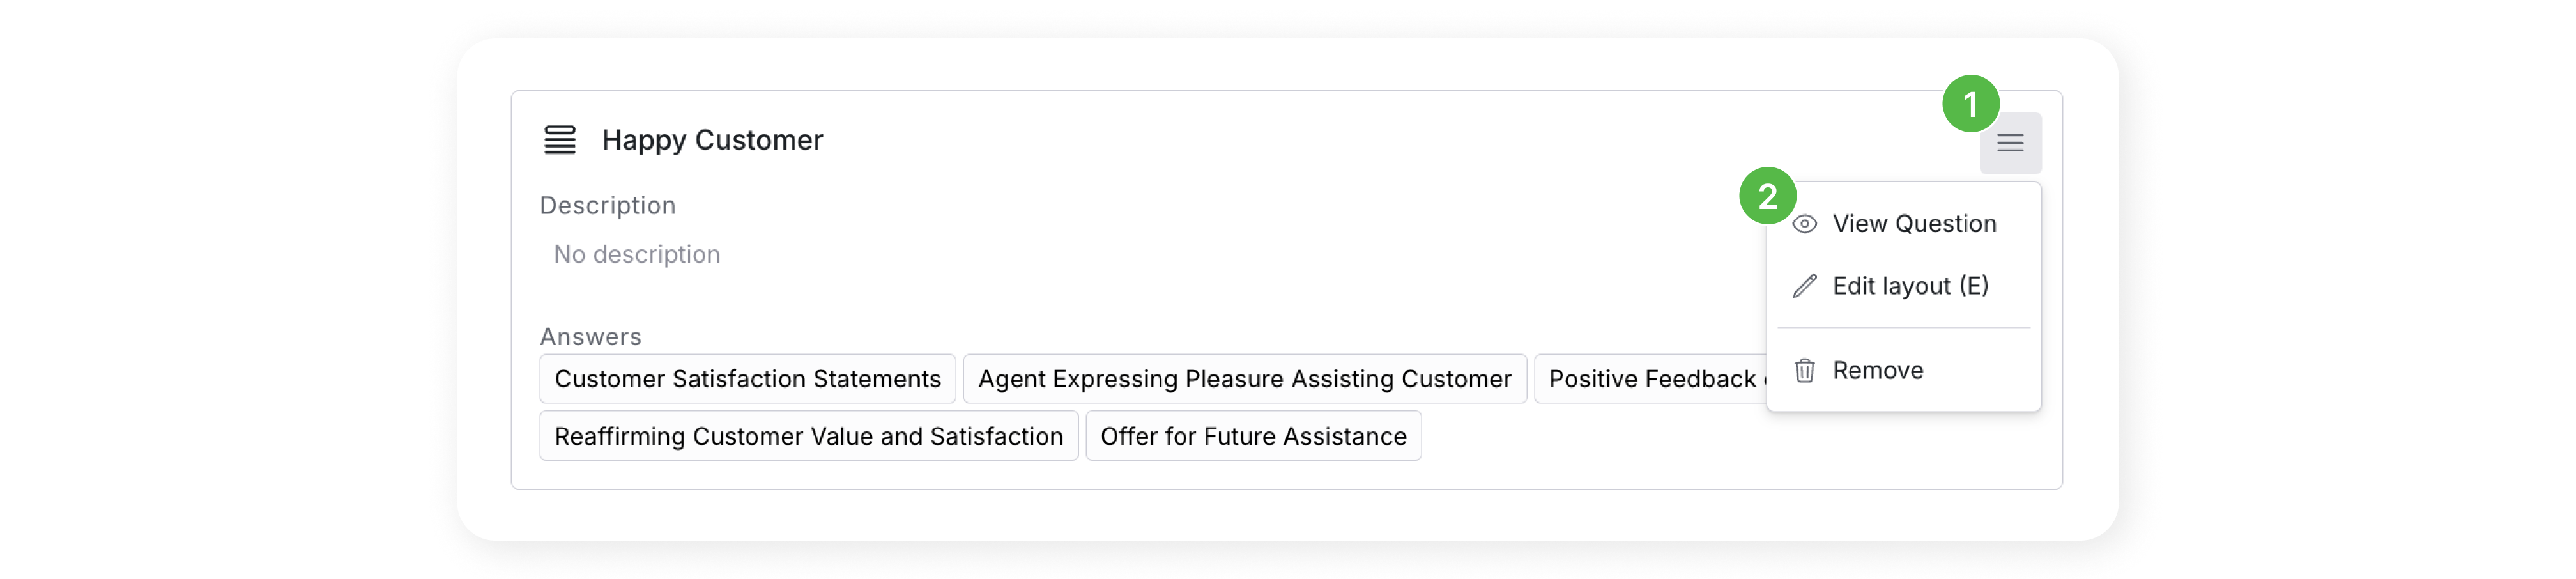Click the stacked-lines icon beside Happy Customer
The height and width of the screenshot is (579, 2576).
pyautogui.click(x=560, y=140)
